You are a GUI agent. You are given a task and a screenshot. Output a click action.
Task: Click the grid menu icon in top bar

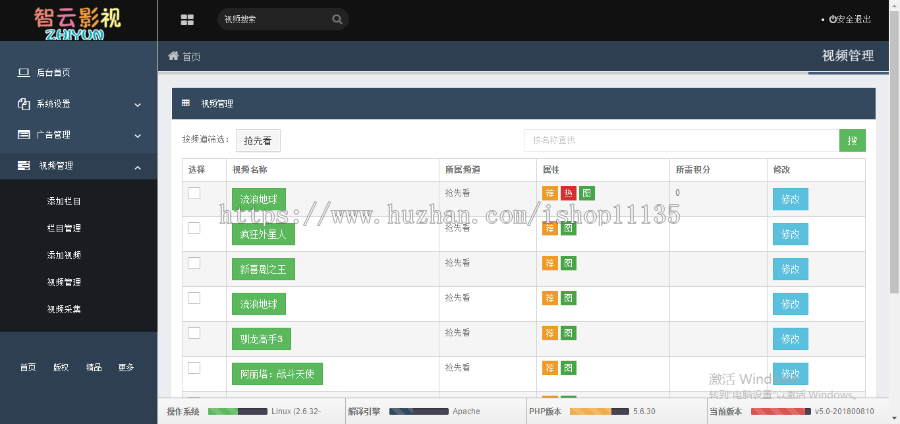pyautogui.click(x=187, y=20)
